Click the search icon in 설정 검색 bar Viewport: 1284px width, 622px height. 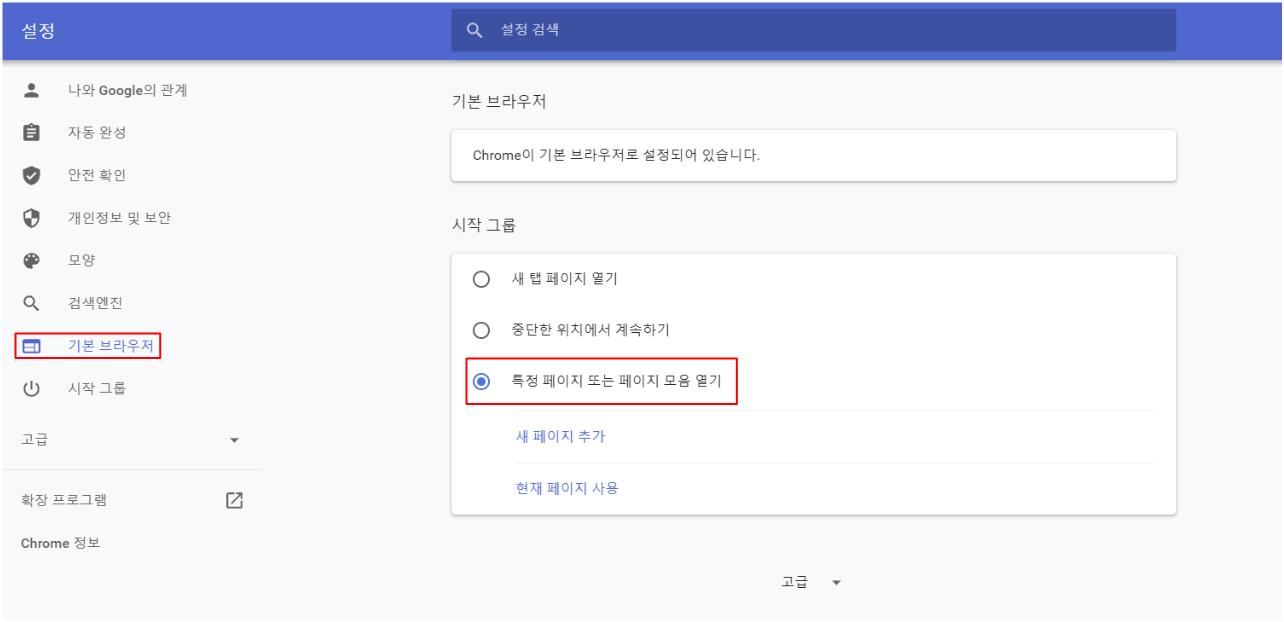476,30
